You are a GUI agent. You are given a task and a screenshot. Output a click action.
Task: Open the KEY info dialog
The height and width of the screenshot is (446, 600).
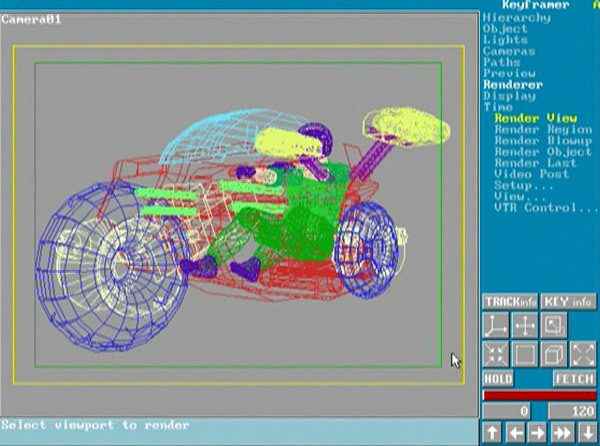[x=569, y=301]
